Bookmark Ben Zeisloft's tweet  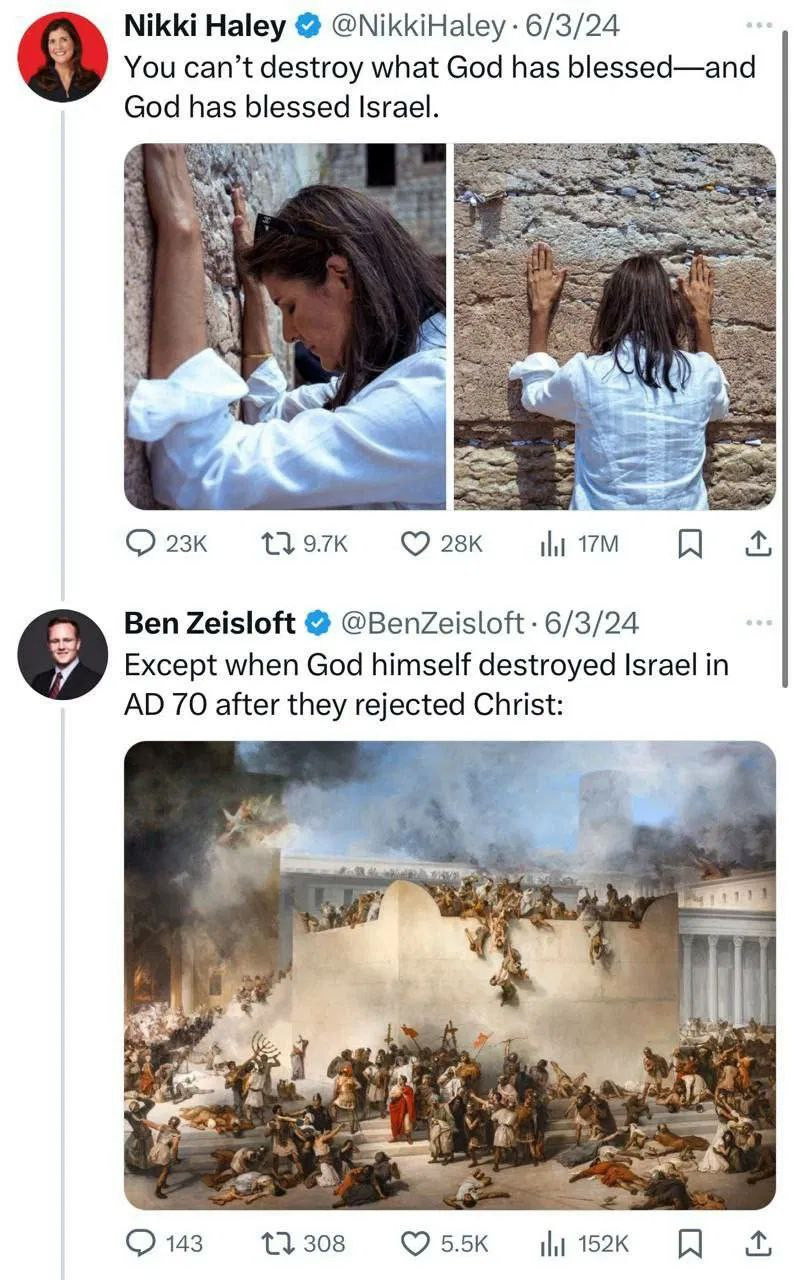pyautogui.click(x=689, y=1243)
